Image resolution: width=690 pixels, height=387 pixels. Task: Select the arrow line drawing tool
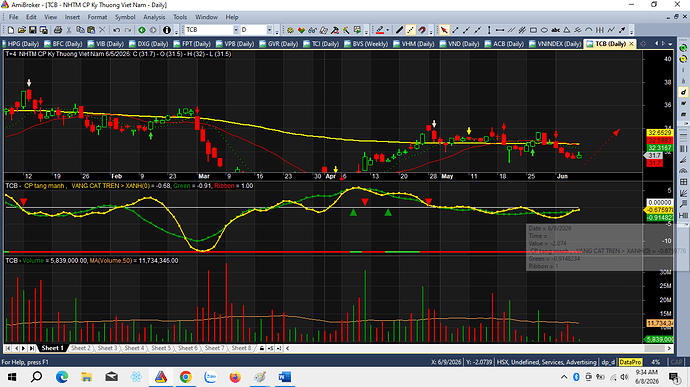(622, 30)
